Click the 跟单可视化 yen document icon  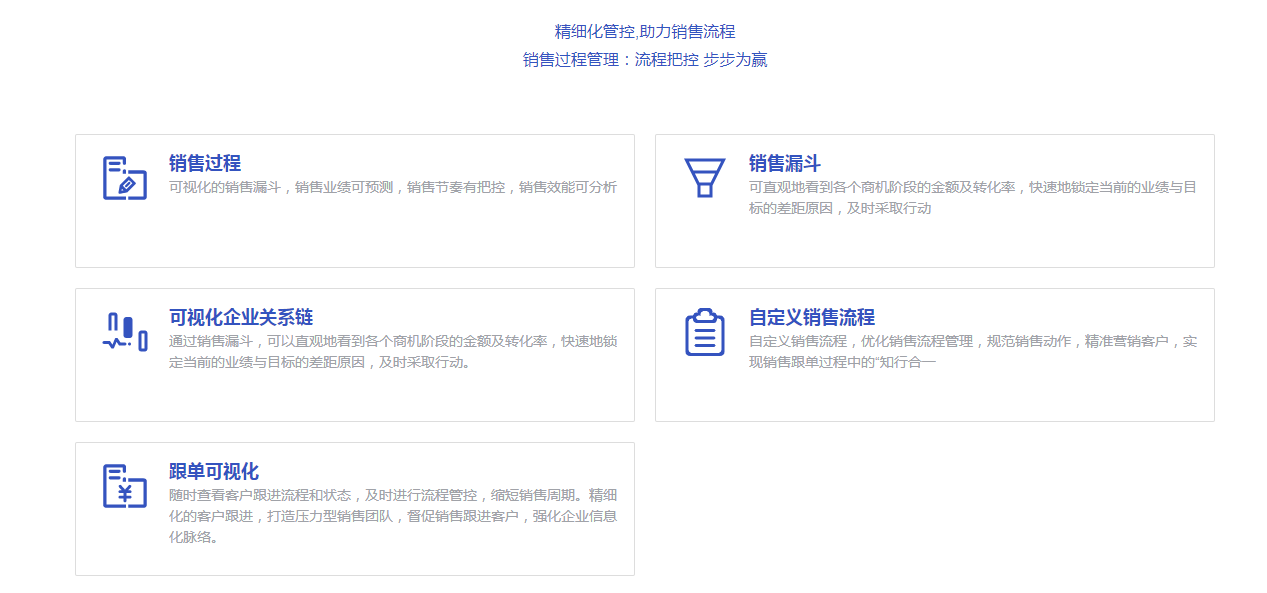pyautogui.click(x=125, y=486)
